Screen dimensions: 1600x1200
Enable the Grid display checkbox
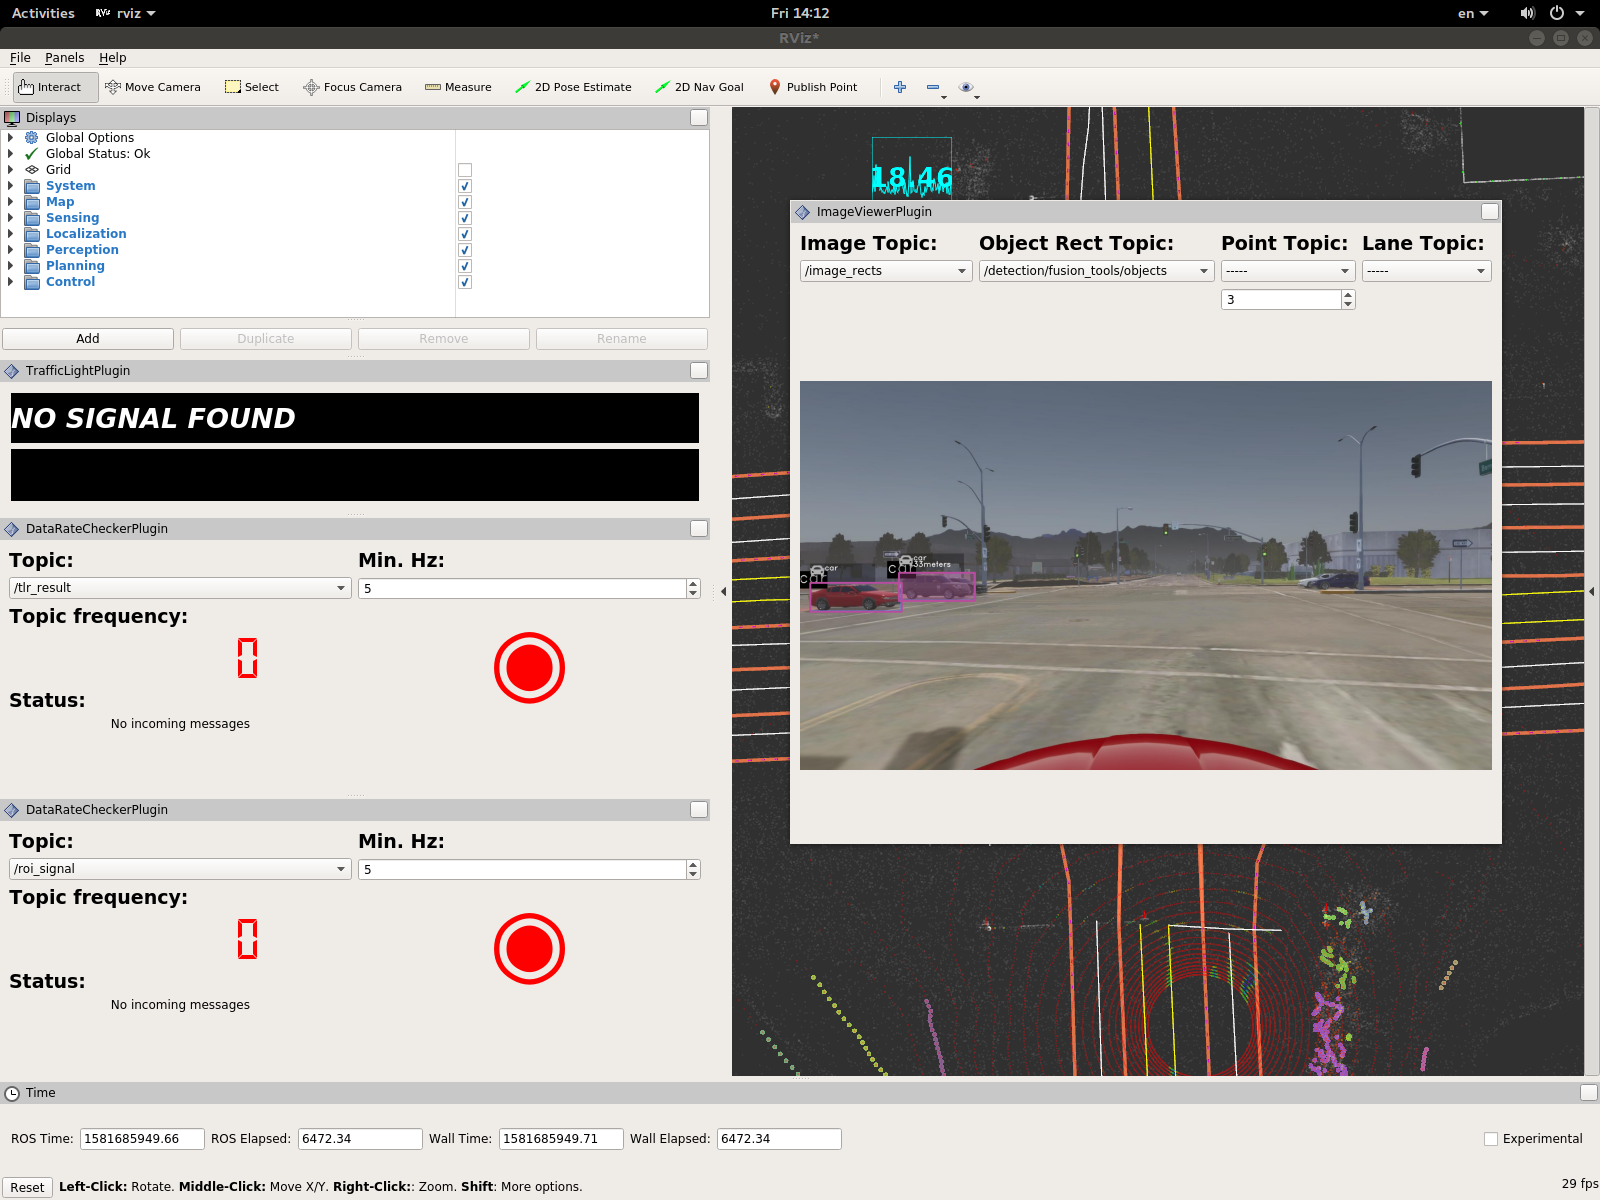tap(465, 170)
